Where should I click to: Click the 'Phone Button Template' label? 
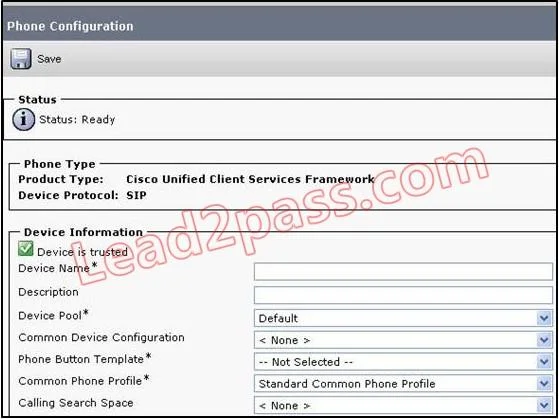84,359
